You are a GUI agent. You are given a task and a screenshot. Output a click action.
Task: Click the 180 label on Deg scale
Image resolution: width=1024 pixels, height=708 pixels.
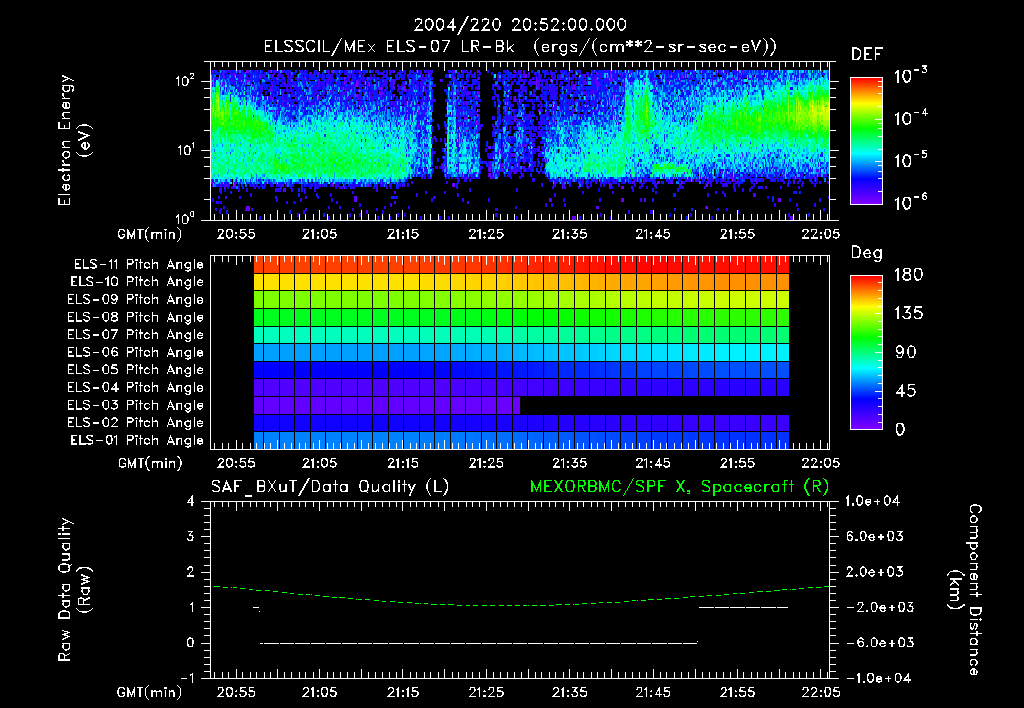coord(909,275)
